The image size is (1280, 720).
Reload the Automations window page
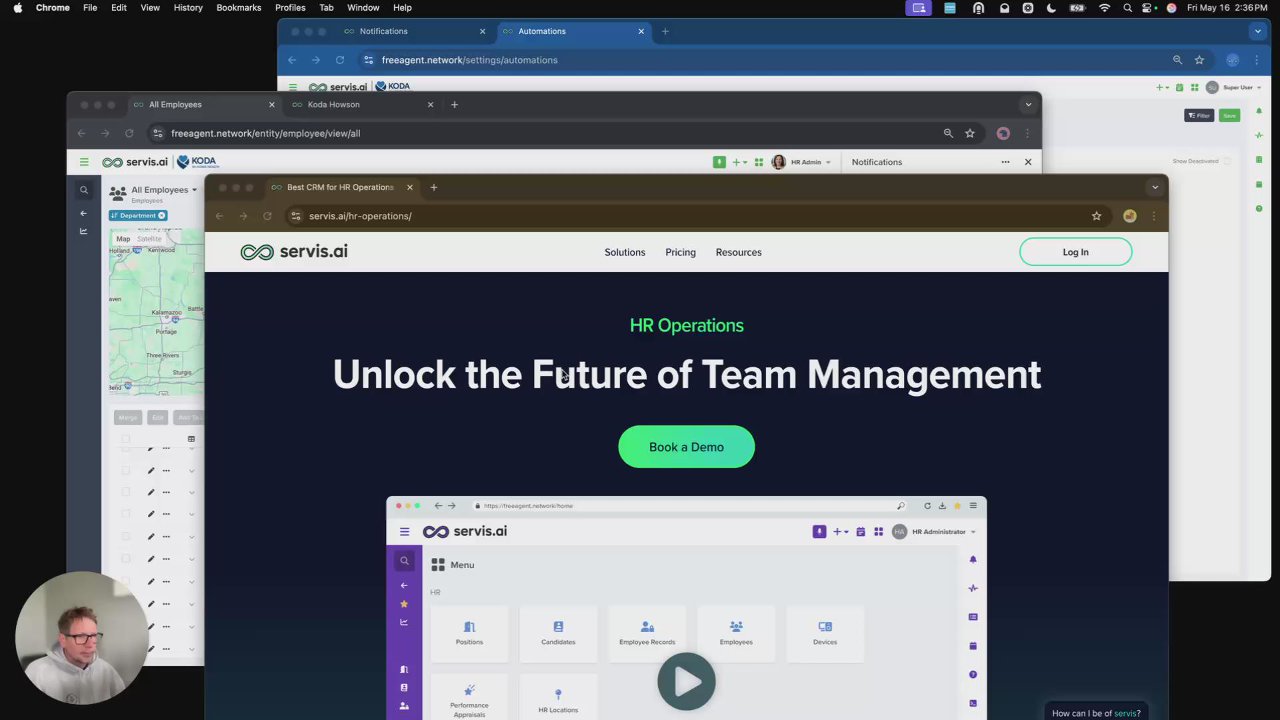[x=340, y=60]
